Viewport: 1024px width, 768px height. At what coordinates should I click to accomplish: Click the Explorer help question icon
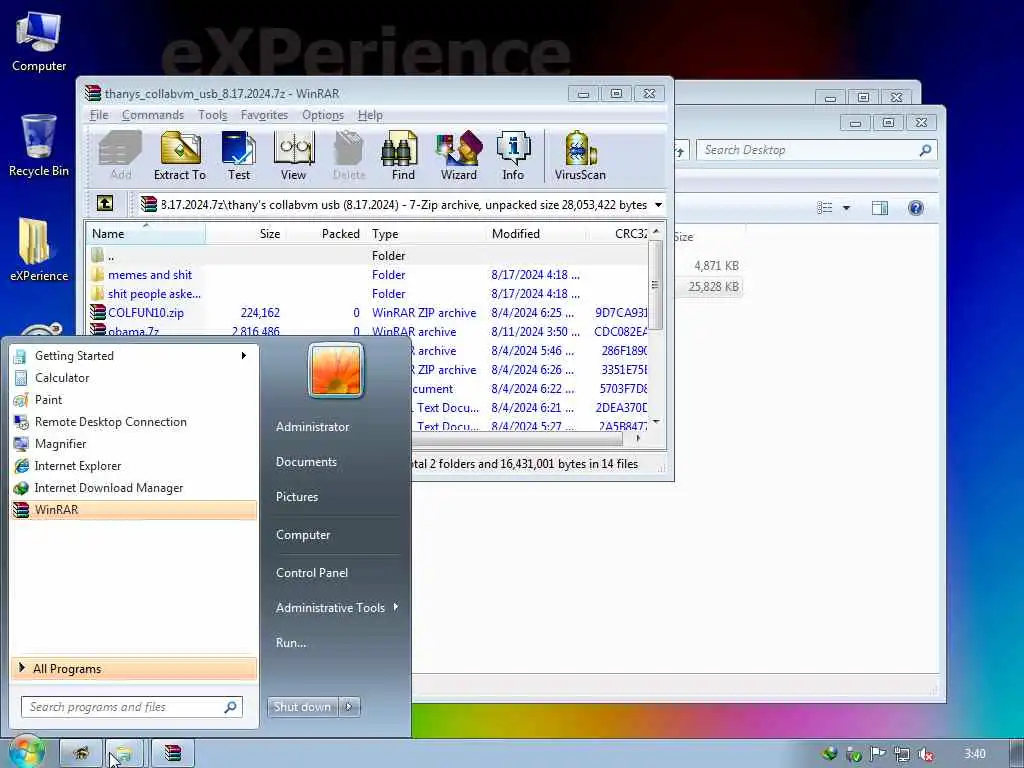click(916, 208)
